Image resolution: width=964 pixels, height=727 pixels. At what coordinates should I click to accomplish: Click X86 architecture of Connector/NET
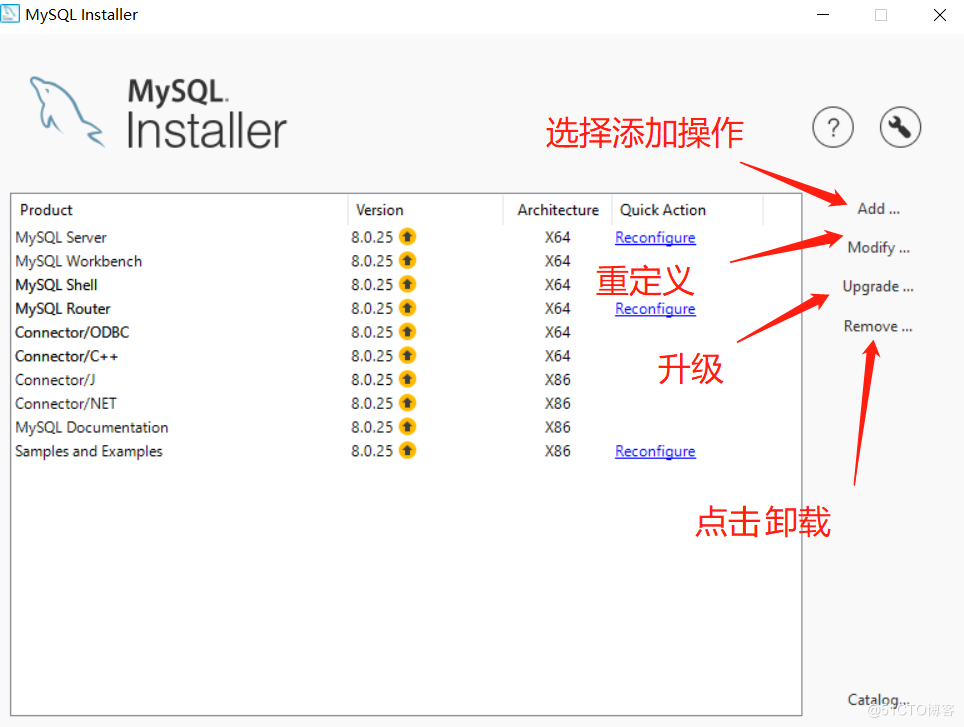point(558,404)
